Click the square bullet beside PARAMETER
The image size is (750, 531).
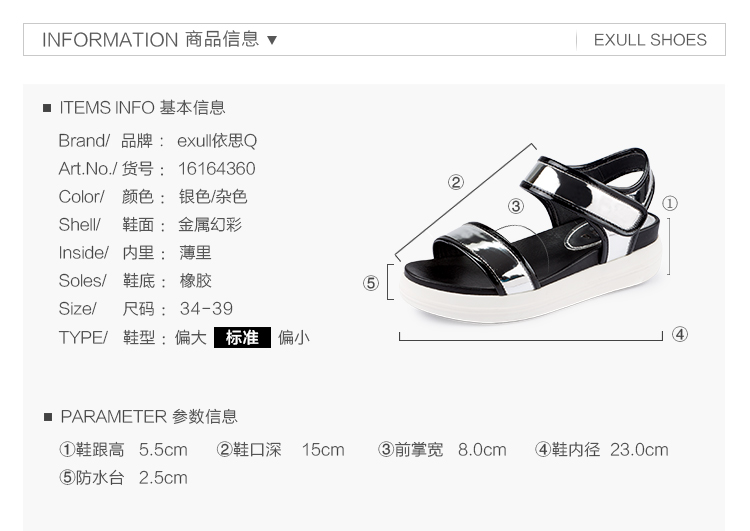tap(48, 417)
